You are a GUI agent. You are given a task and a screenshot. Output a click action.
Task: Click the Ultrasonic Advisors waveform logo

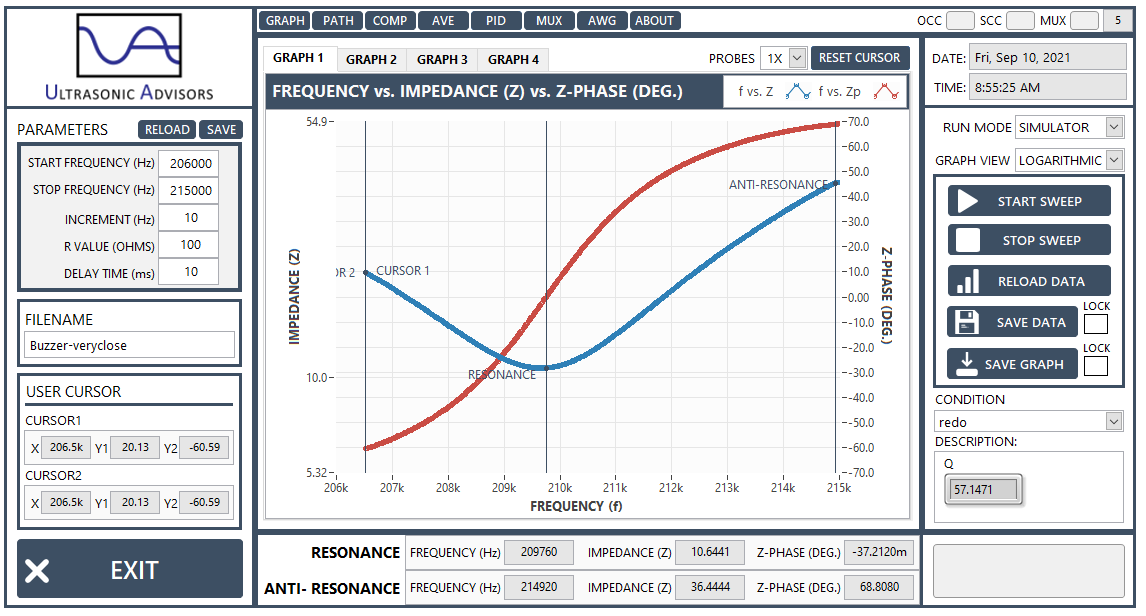point(129,45)
